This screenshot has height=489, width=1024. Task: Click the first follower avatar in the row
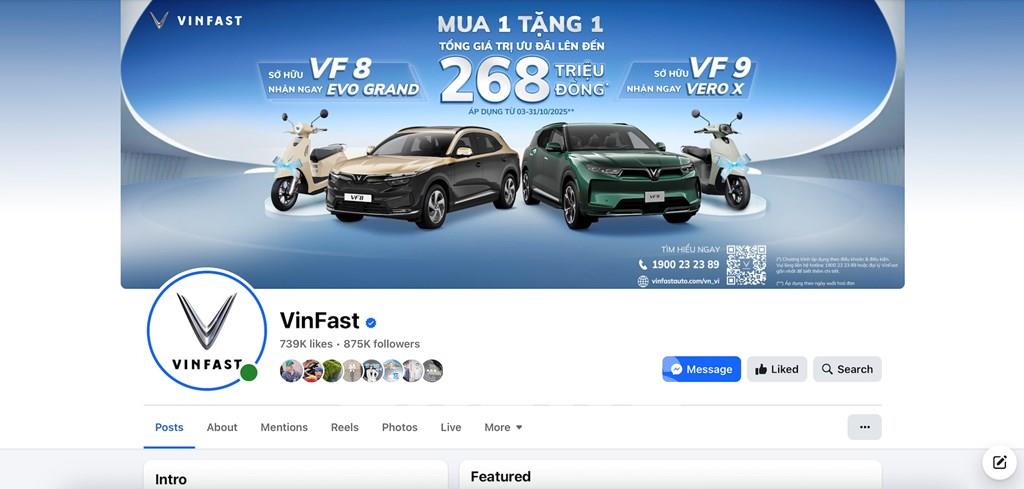(x=291, y=371)
